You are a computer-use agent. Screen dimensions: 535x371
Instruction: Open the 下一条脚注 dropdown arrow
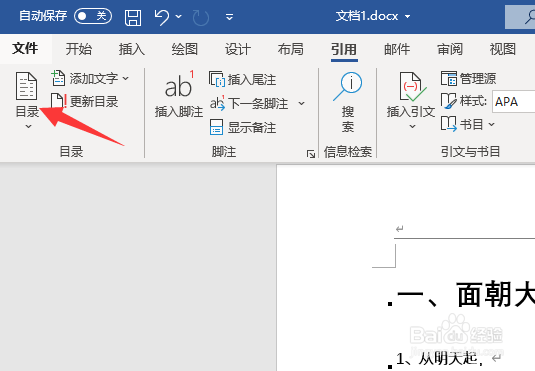301,103
